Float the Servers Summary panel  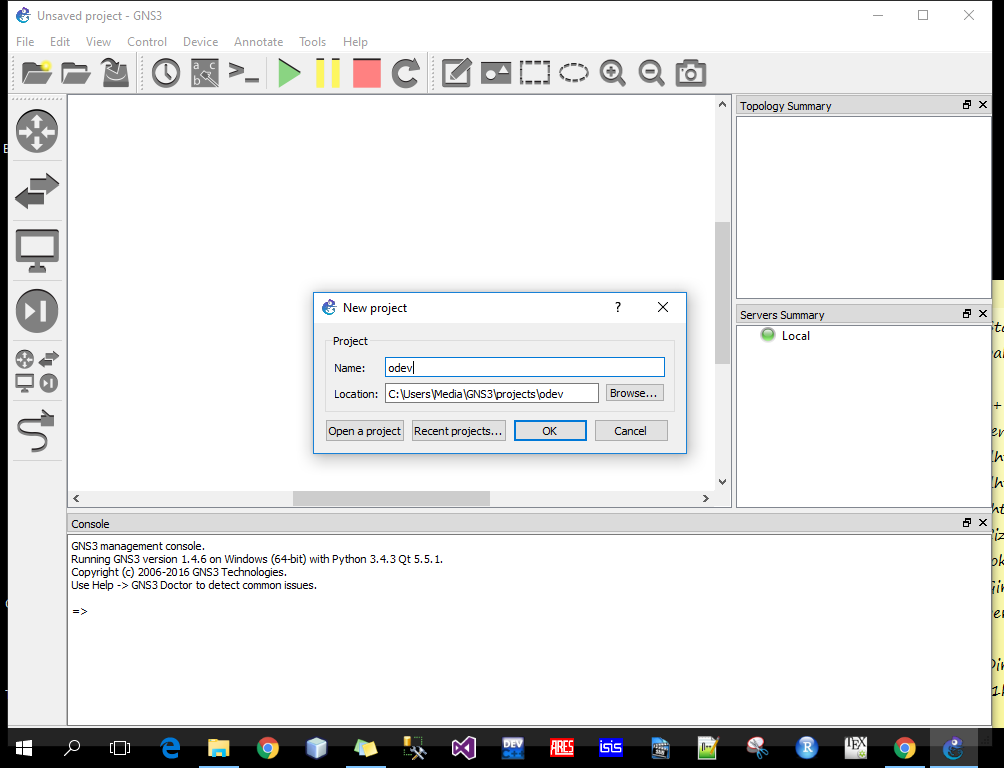click(x=966, y=314)
